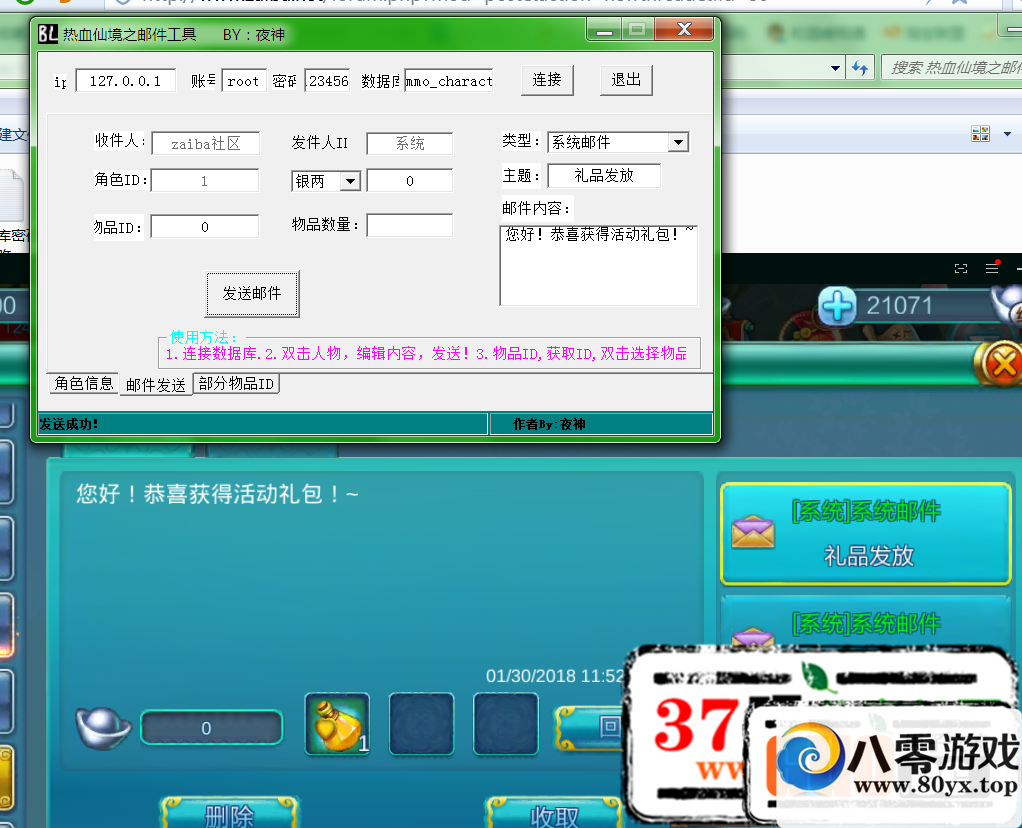Image resolution: width=1022 pixels, height=828 pixels.
Task: Click the browser refresh arrows icon
Action: 860,68
